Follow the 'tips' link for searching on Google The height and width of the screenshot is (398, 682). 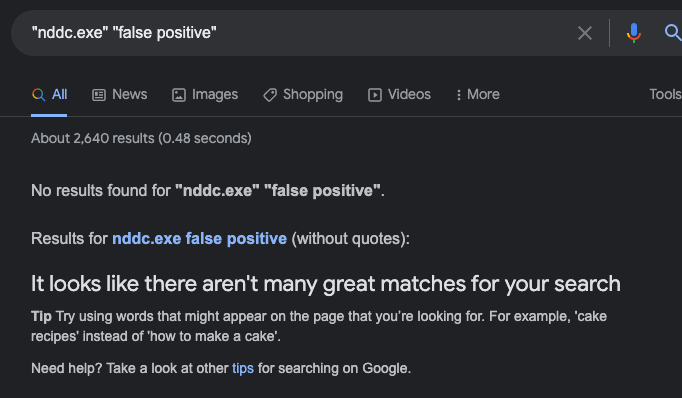243,368
